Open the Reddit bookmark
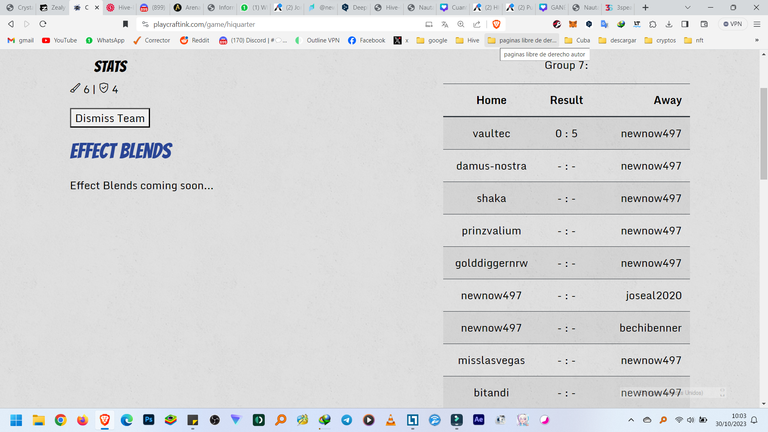Image resolution: width=768 pixels, height=432 pixels. tap(194, 40)
